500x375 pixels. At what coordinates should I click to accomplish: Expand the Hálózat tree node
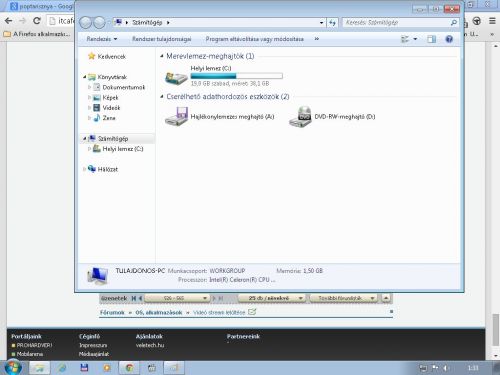pyautogui.click(x=84, y=169)
